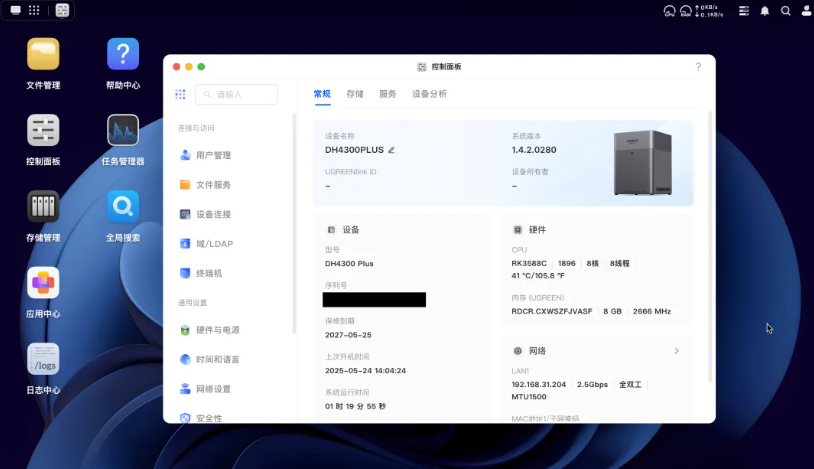Click the grid view icon beside search box

click(180, 94)
